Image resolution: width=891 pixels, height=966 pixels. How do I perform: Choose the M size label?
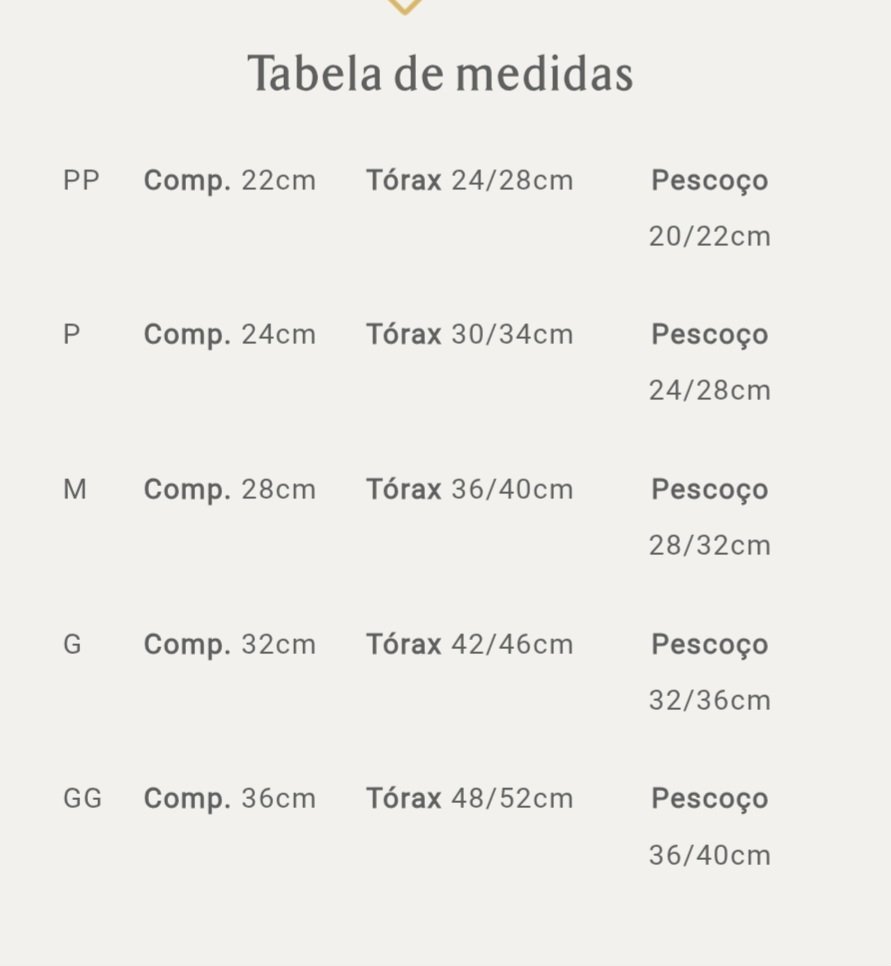(75, 490)
